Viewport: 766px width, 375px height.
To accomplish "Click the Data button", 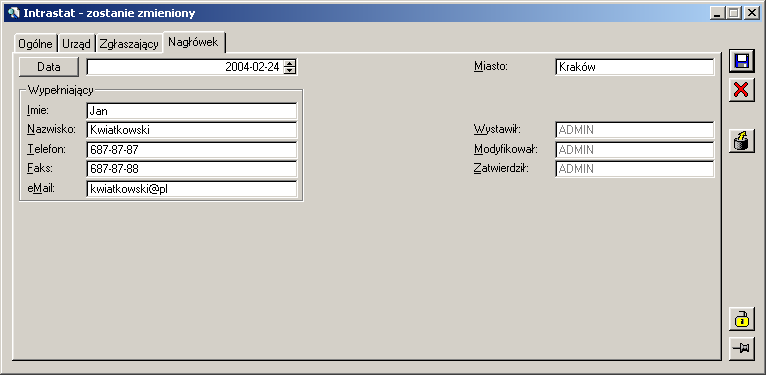I will pos(48,67).
